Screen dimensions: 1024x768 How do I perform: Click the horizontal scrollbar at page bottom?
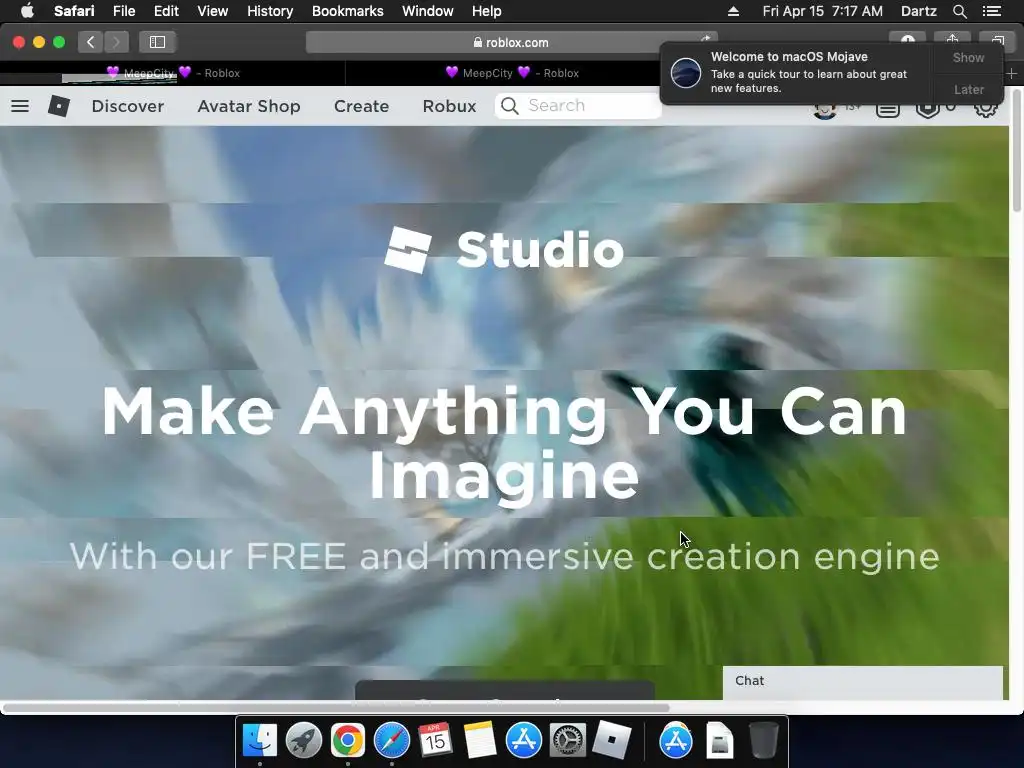[336, 708]
